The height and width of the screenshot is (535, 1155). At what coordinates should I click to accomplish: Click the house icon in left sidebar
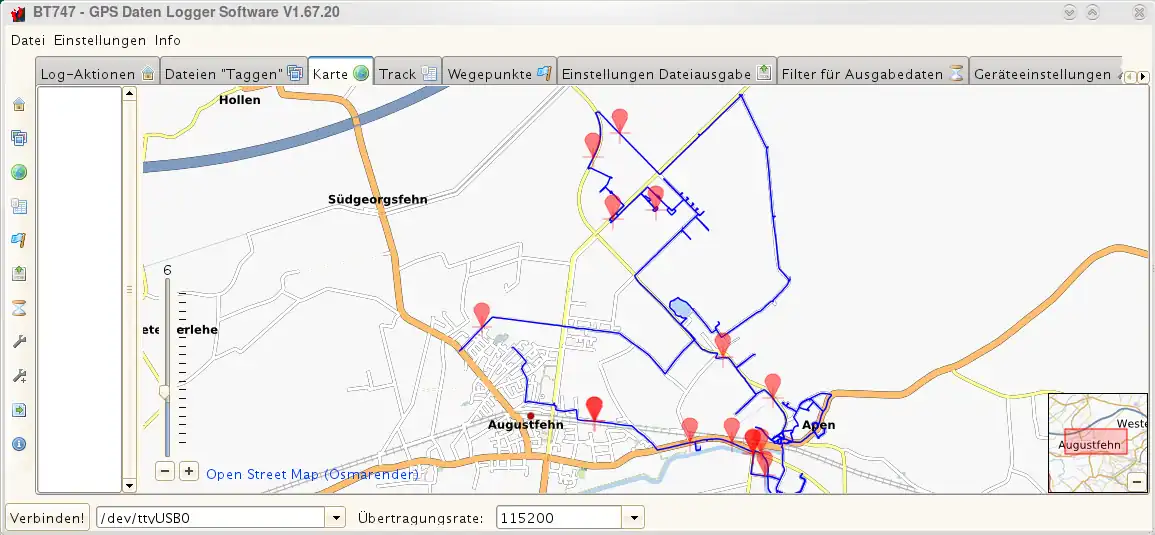tap(18, 105)
